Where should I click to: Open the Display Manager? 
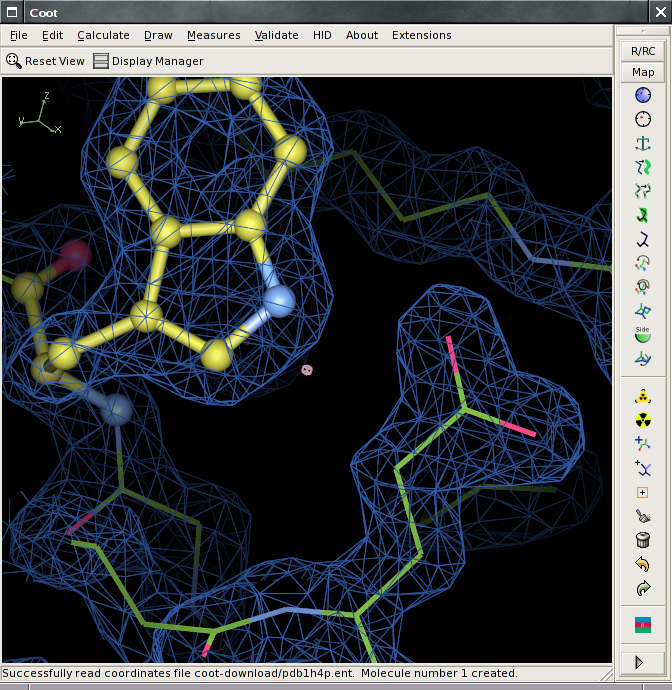coord(148,61)
